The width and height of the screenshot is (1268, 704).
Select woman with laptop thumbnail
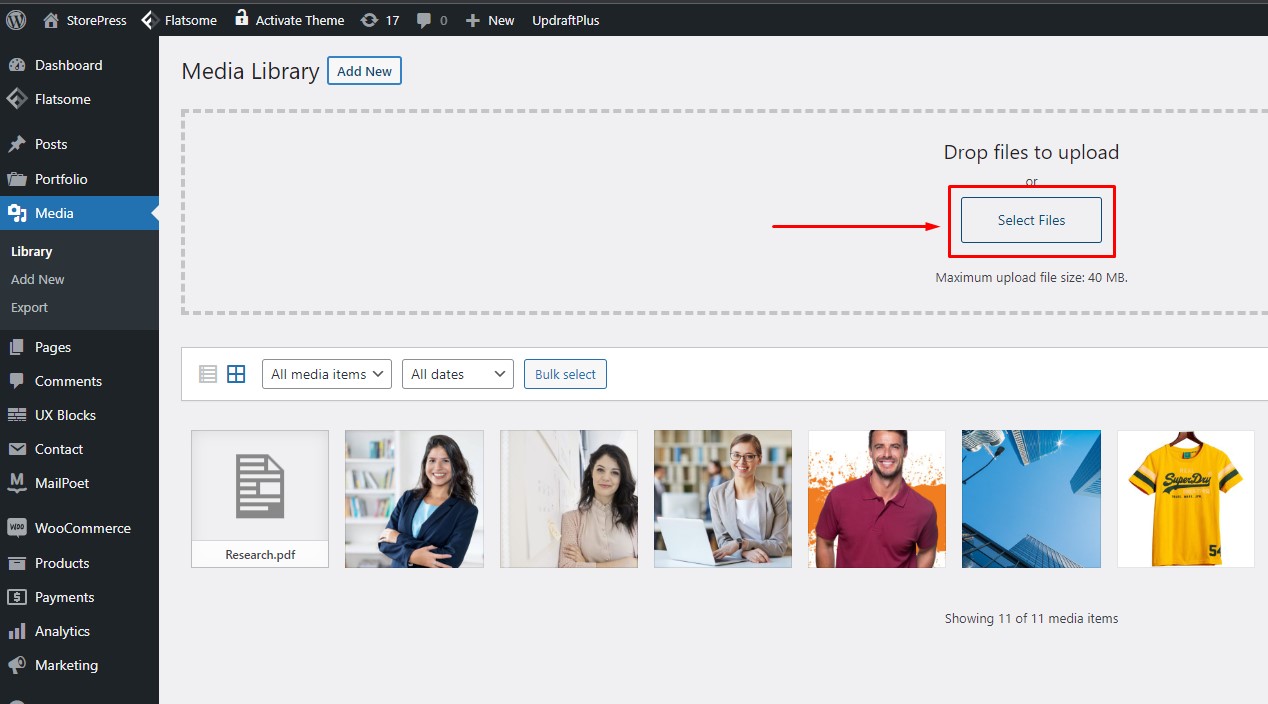(723, 499)
